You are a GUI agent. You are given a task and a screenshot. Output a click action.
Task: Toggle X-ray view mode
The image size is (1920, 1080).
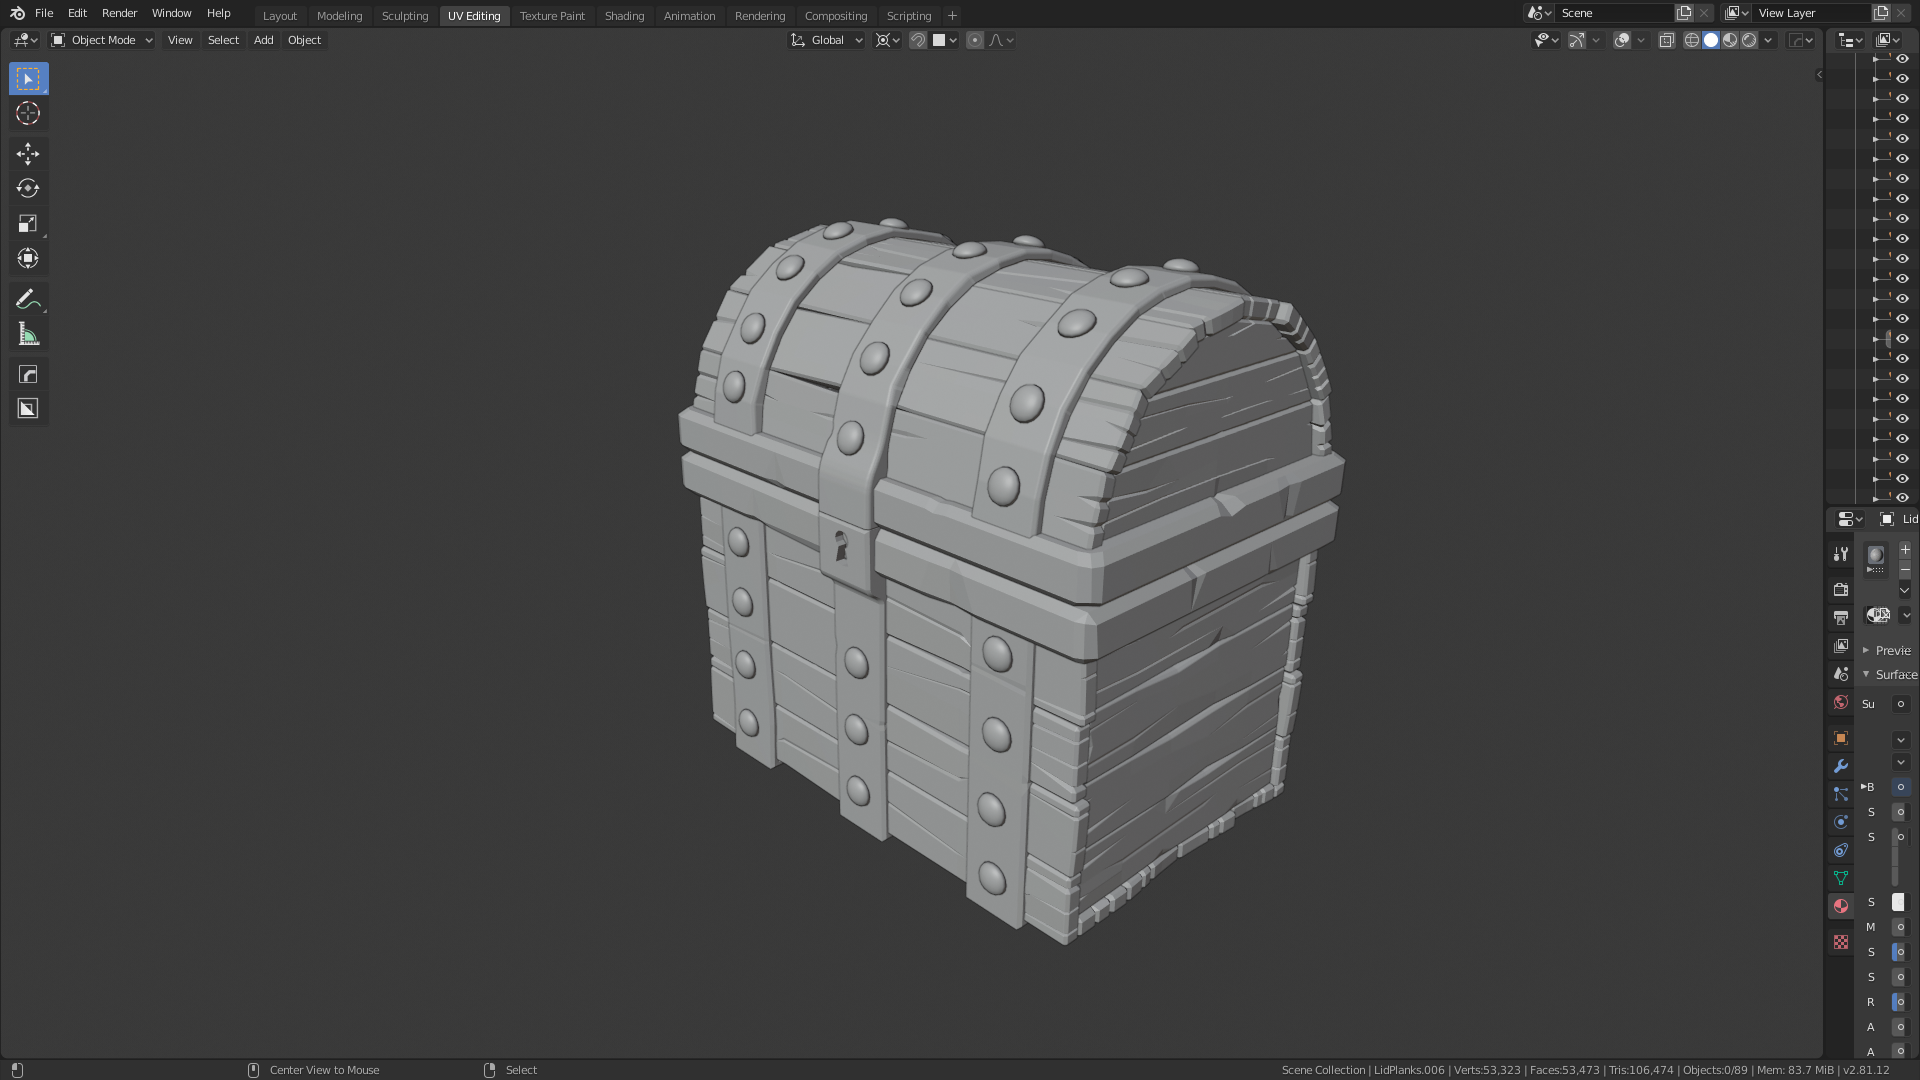tap(1666, 40)
